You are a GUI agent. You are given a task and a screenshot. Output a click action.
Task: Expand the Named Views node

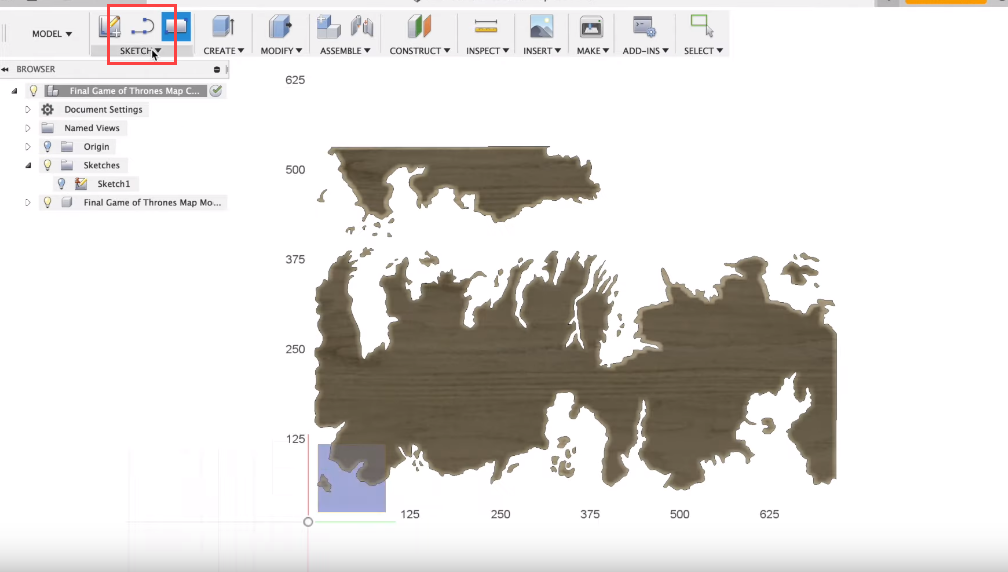point(28,128)
